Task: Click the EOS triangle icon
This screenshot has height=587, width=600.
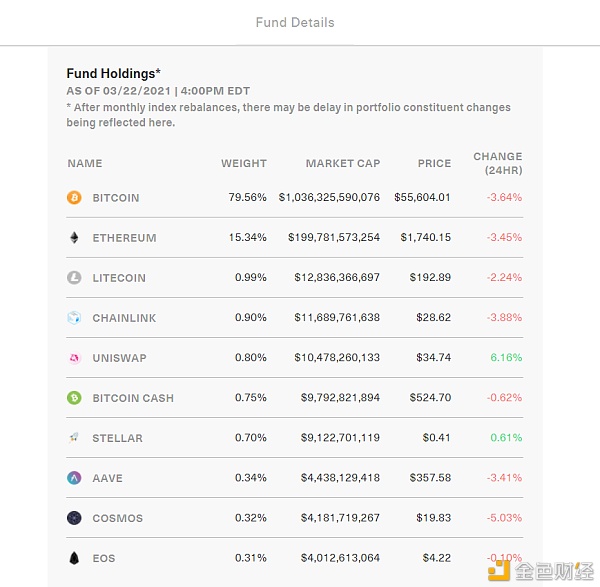Action: 74,558
